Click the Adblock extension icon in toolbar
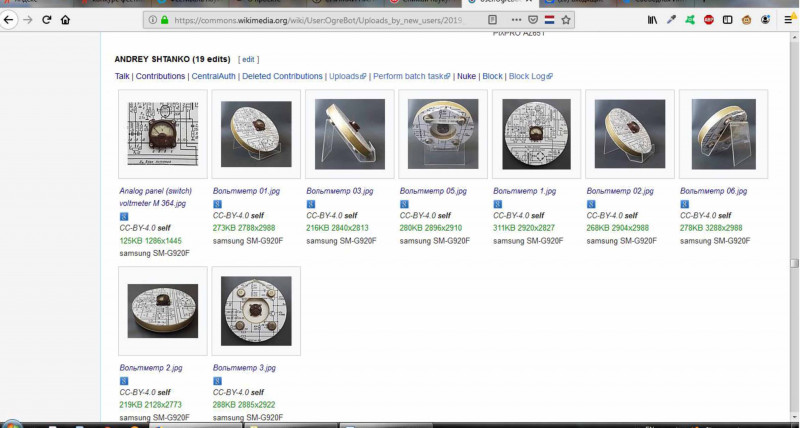 pos(709,20)
